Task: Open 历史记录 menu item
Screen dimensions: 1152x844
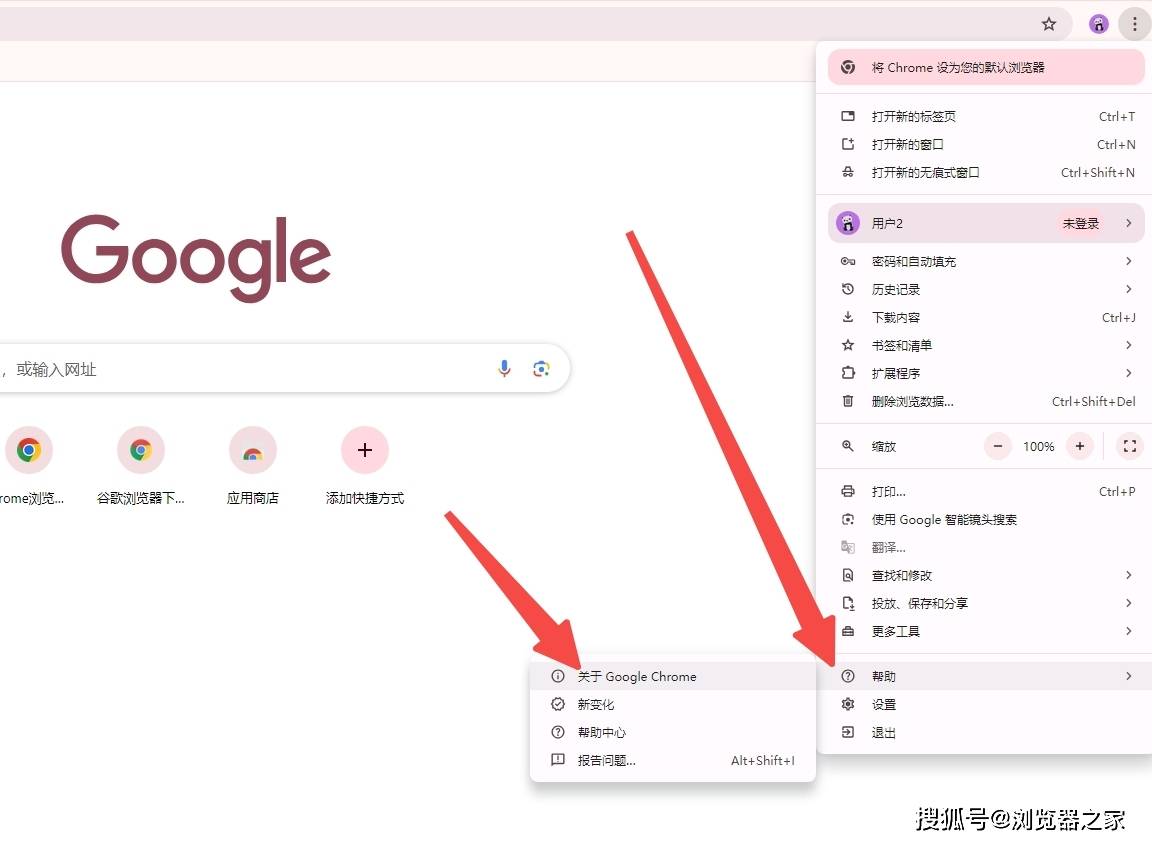Action: (x=986, y=289)
